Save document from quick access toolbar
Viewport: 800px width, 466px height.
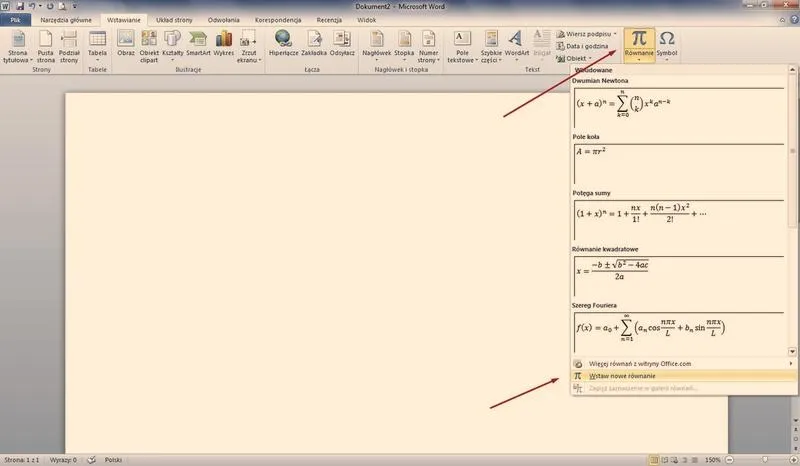tap(20, 6)
